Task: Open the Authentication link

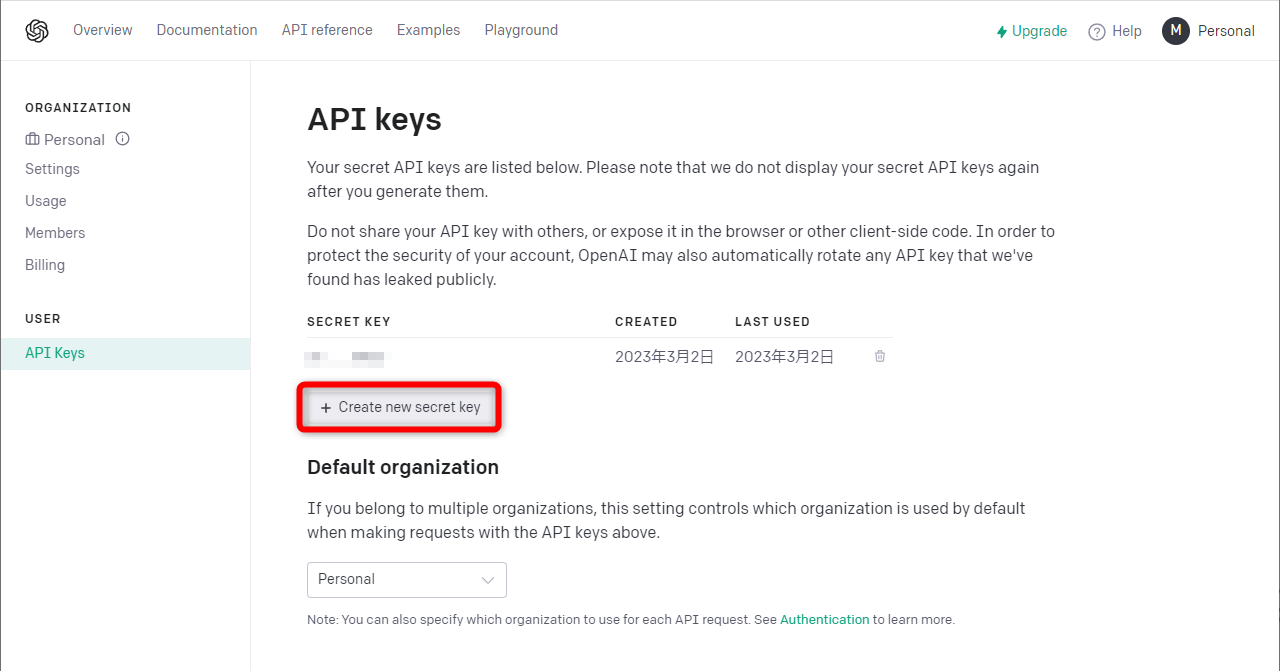Action: click(824, 619)
